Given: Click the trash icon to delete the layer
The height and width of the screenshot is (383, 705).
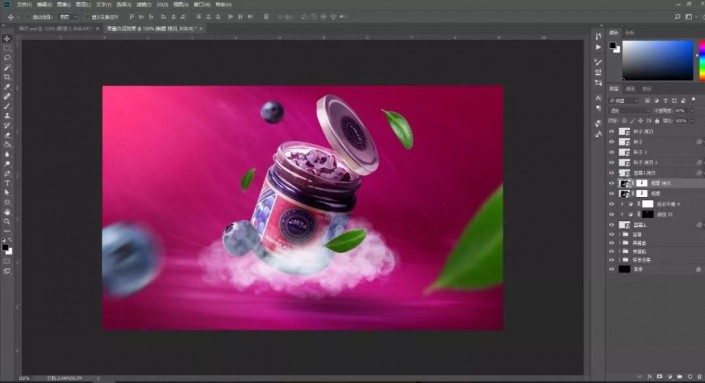Looking at the screenshot, I should click(699, 376).
